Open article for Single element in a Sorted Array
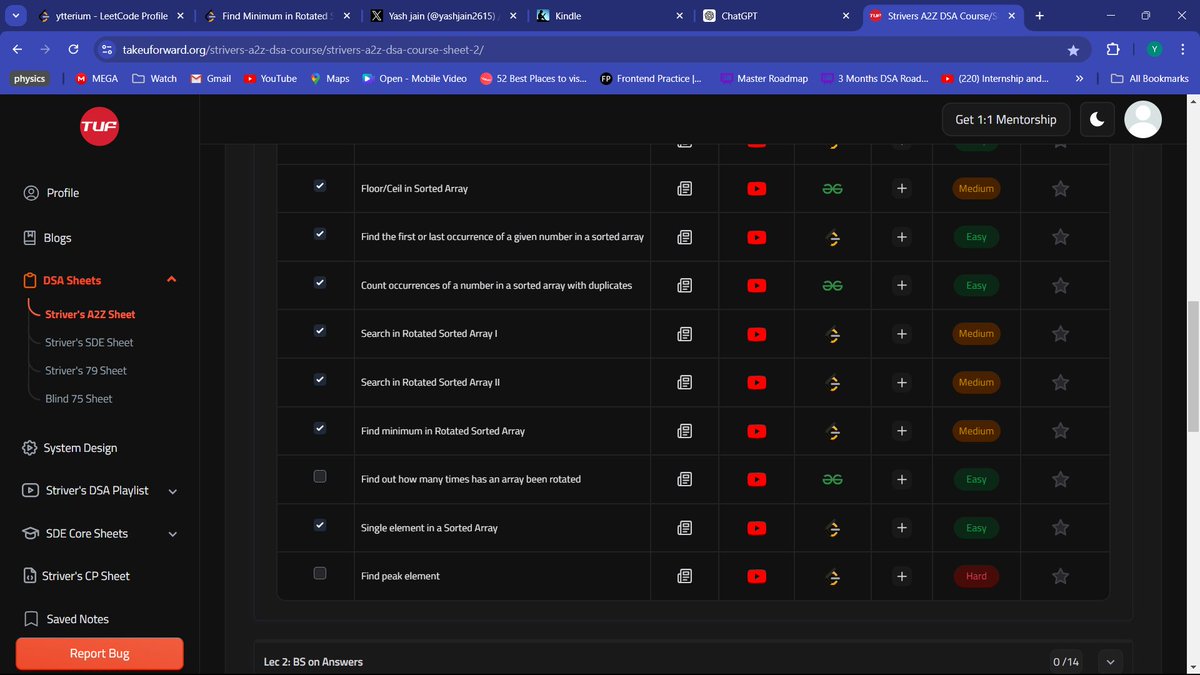The height and width of the screenshot is (675, 1200). point(684,528)
